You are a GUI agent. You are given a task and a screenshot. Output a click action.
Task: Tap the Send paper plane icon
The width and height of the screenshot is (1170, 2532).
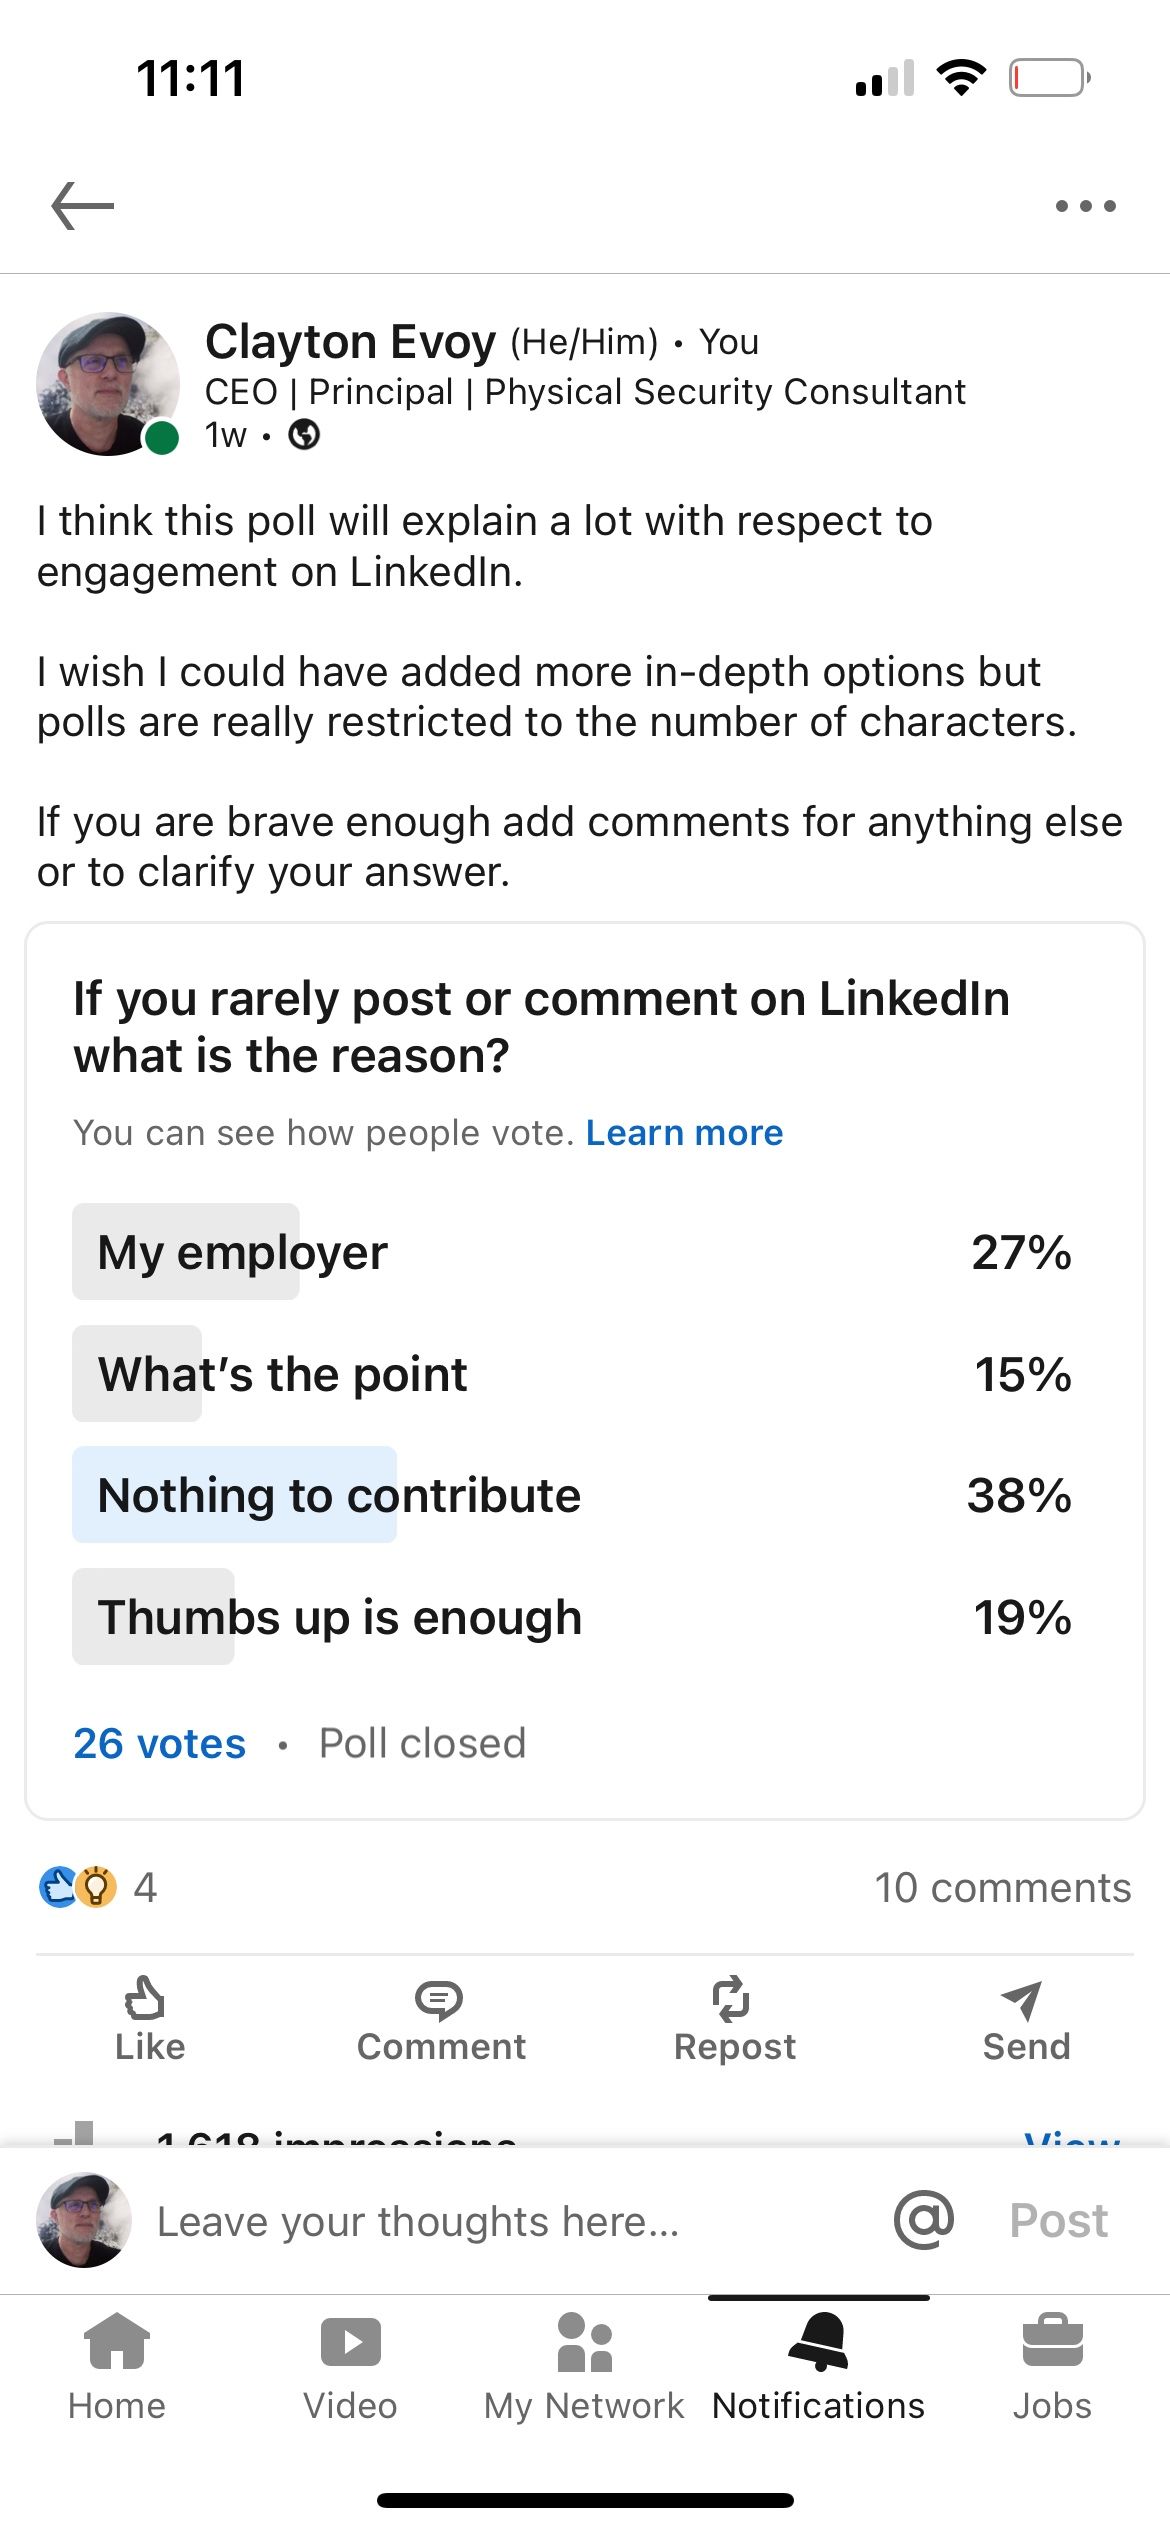click(x=1023, y=1999)
